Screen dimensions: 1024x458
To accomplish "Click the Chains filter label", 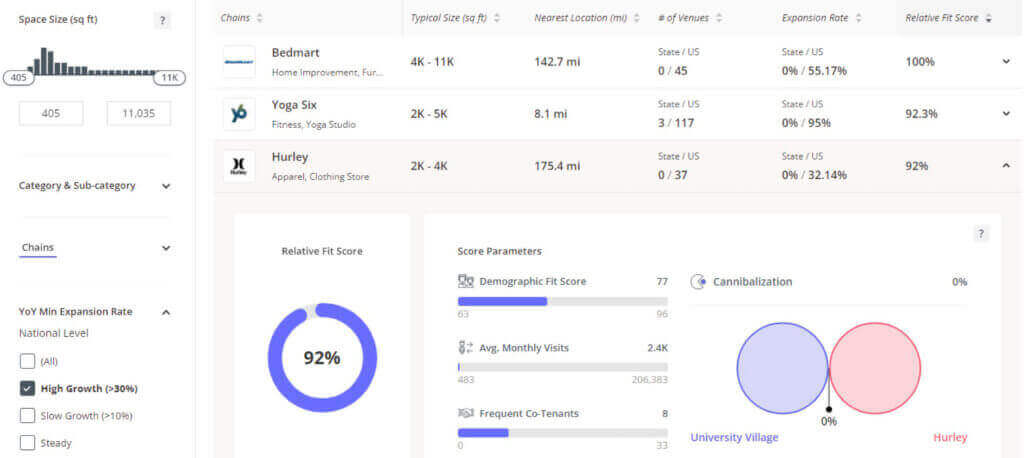I will (x=38, y=248).
